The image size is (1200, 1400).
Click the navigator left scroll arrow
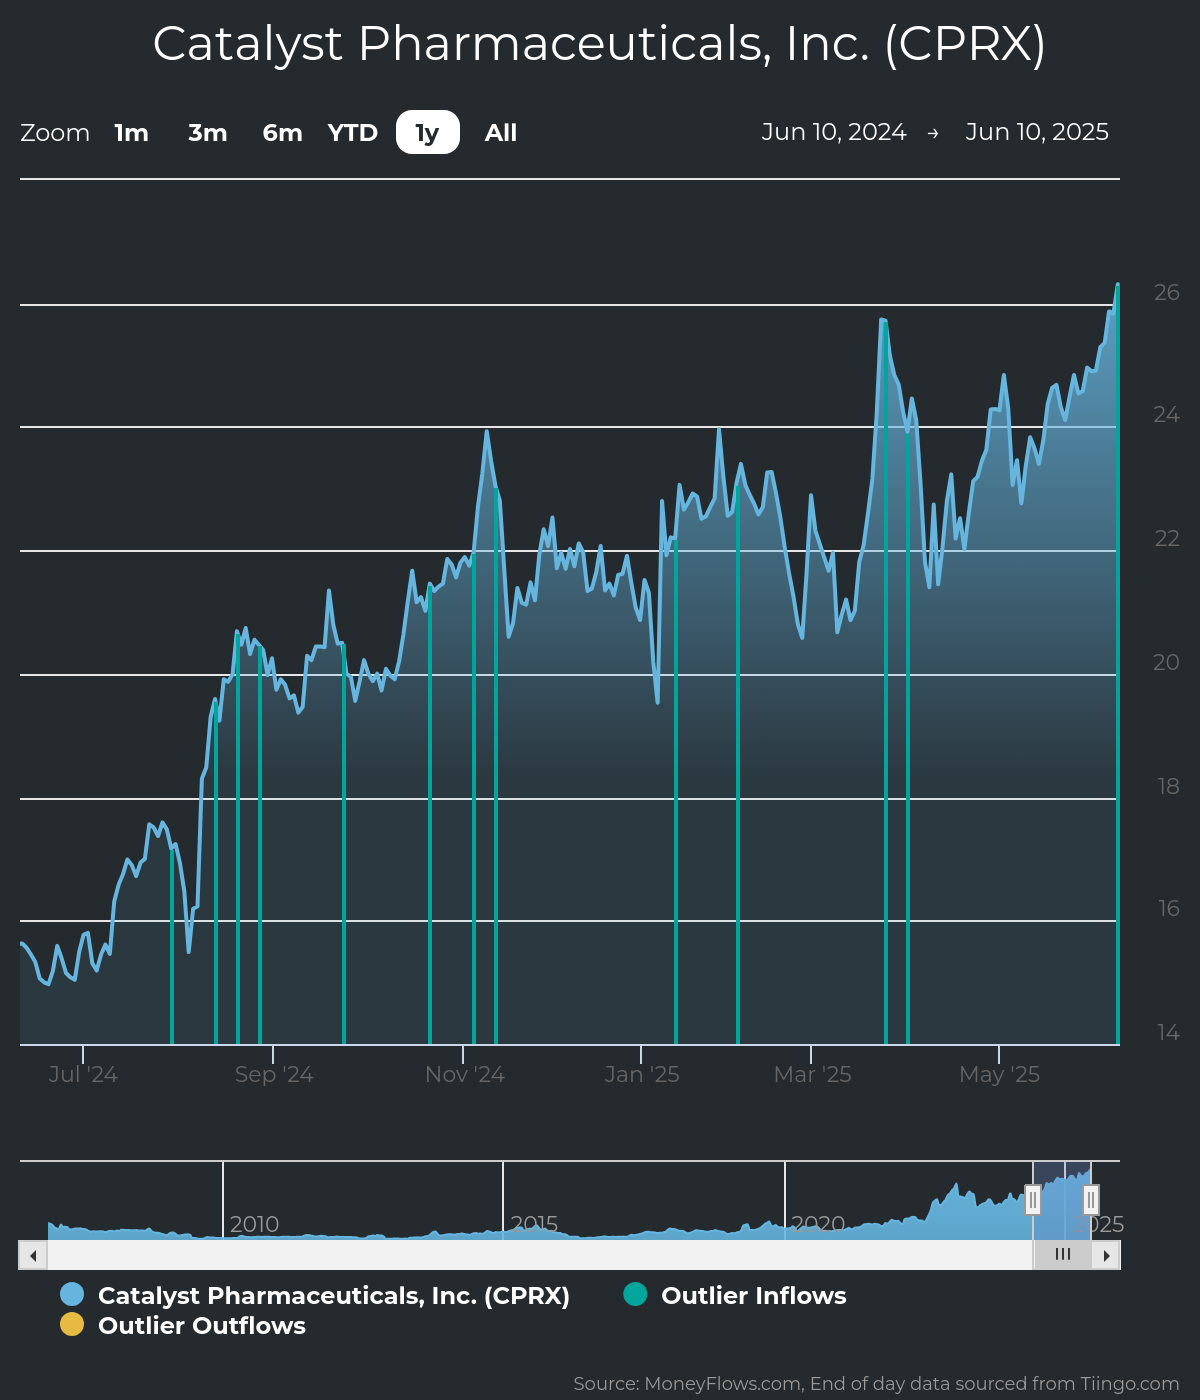point(33,1255)
